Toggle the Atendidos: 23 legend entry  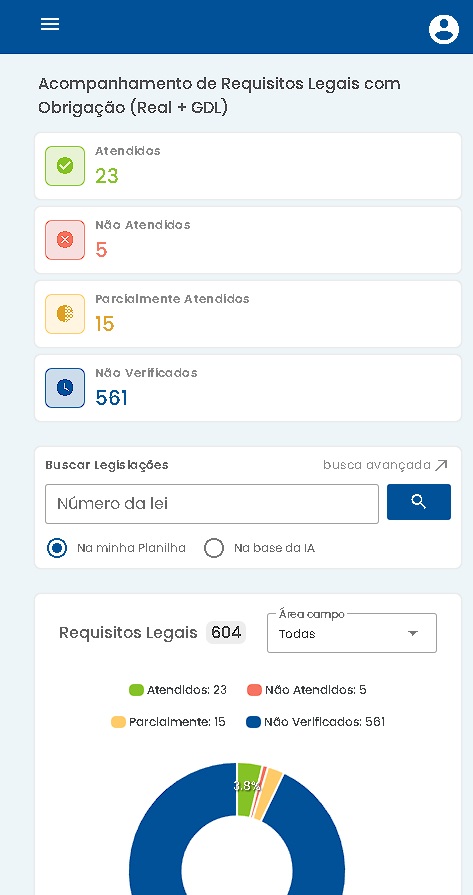(178, 690)
